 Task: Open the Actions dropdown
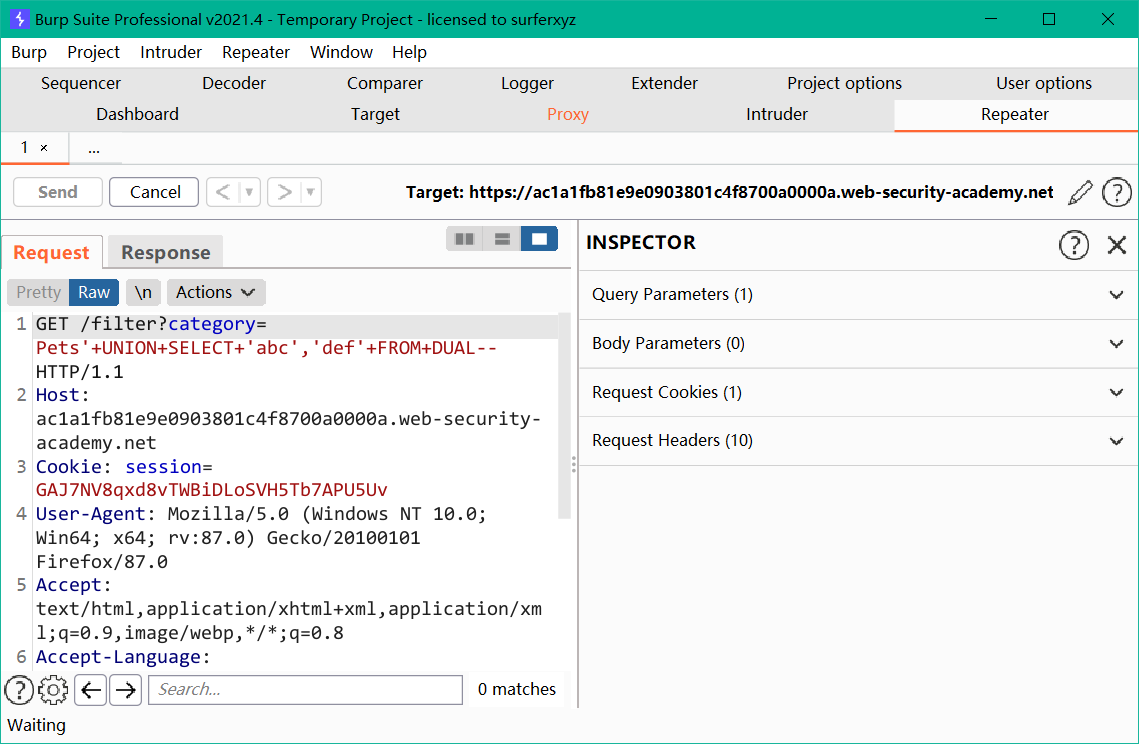(216, 292)
